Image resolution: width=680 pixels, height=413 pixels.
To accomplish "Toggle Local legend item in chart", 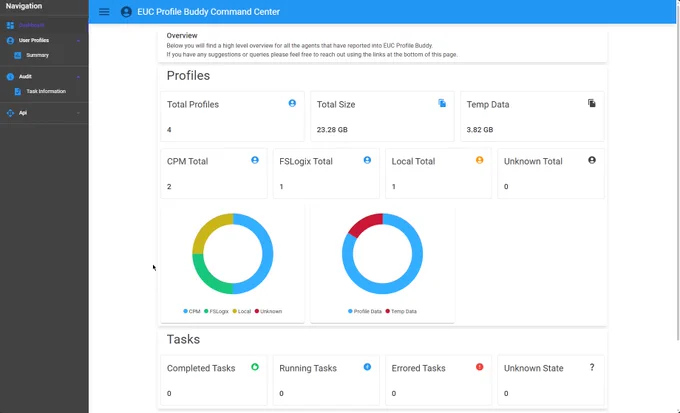I will click(x=242, y=311).
